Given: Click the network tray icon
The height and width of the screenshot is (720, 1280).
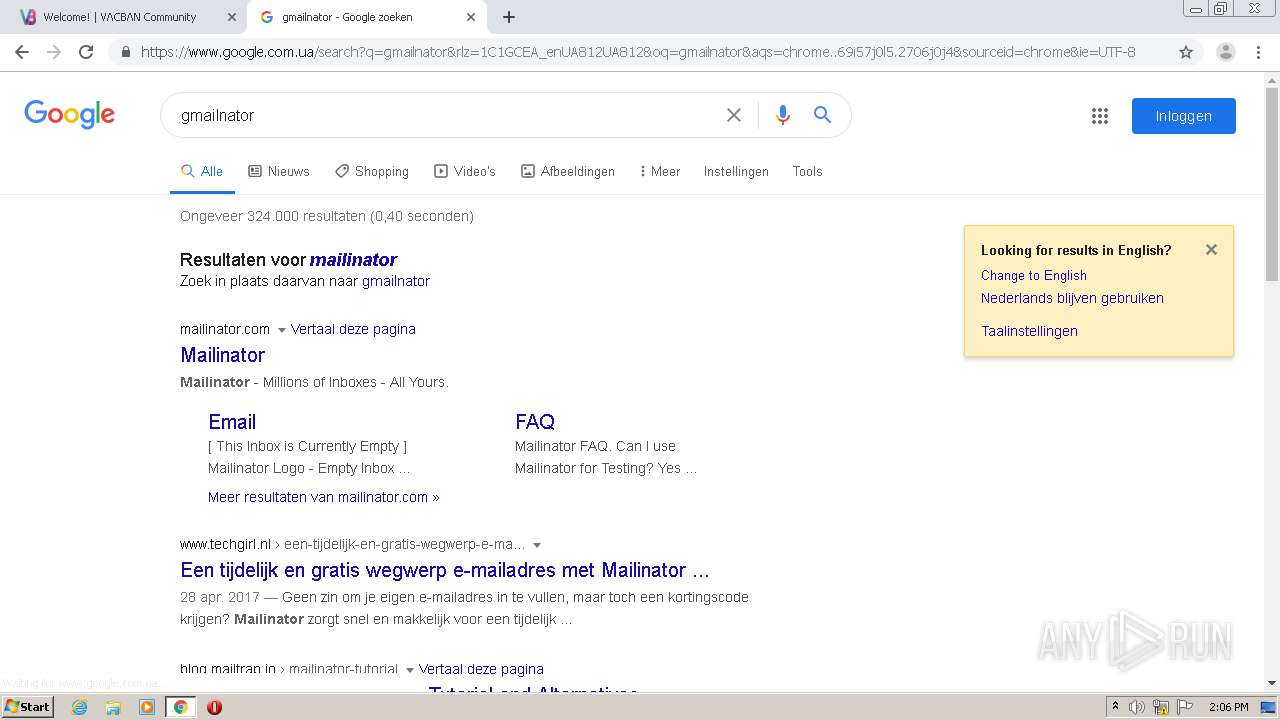Looking at the screenshot, I should (1161, 707).
